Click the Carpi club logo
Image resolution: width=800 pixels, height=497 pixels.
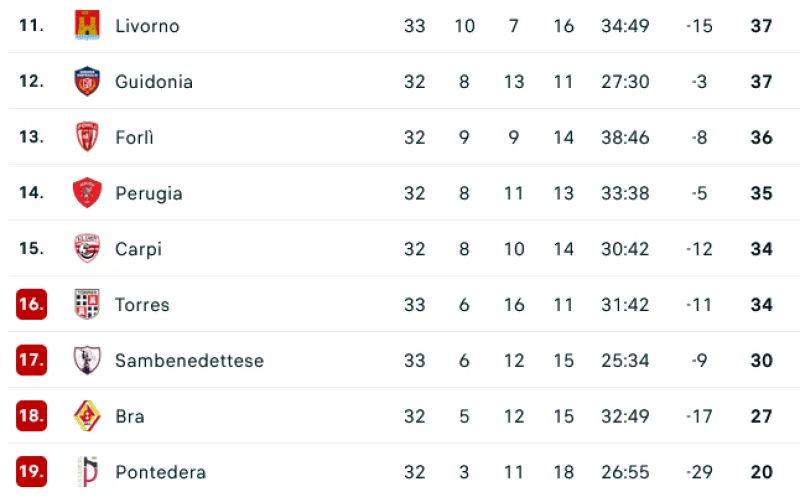88,249
